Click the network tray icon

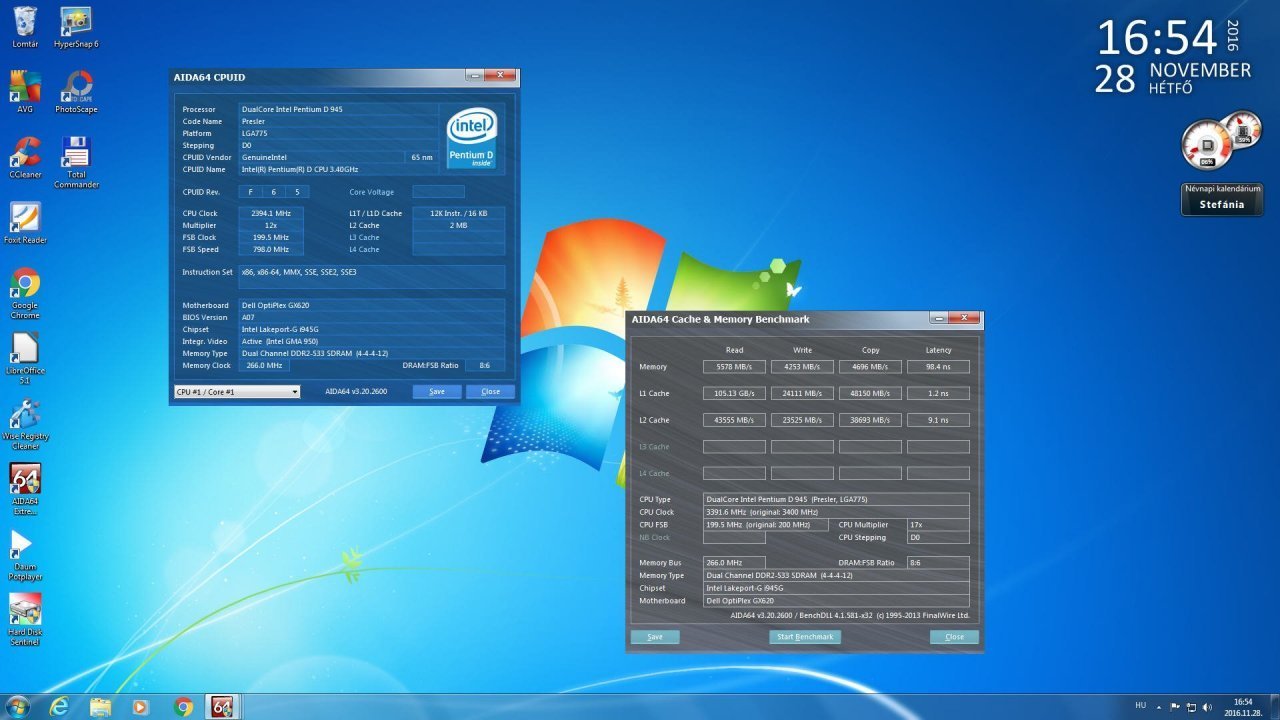[x=1191, y=707]
